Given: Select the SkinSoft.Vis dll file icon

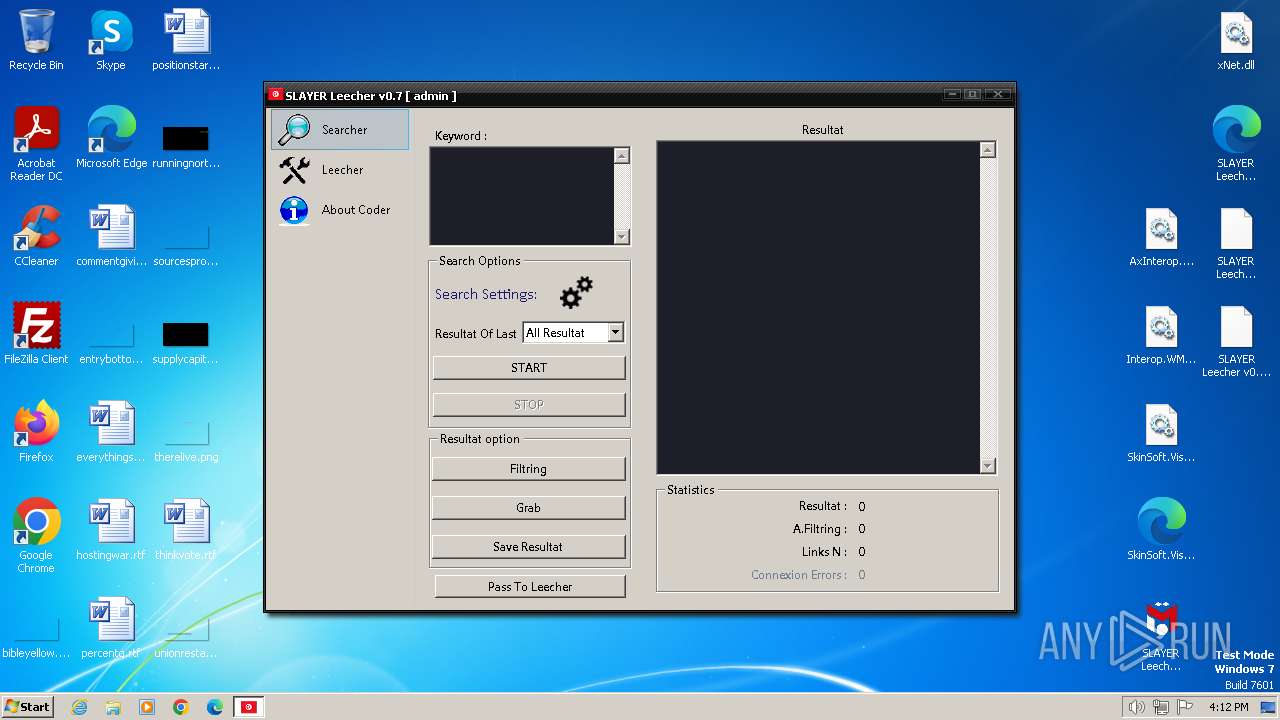Looking at the screenshot, I should click(1161, 432).
